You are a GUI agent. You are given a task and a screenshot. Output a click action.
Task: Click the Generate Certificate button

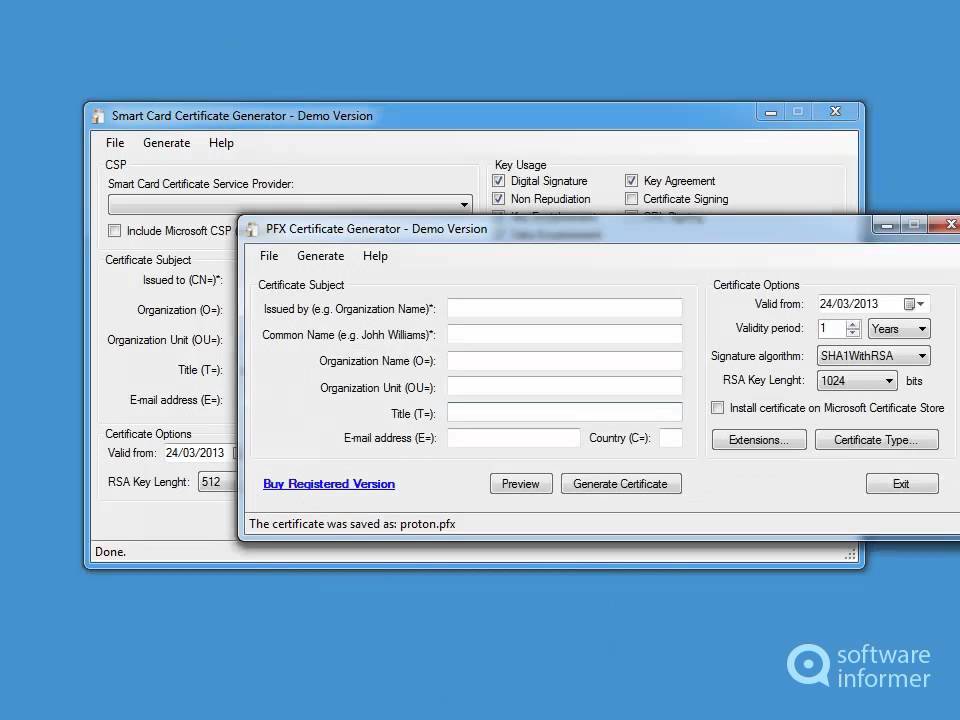click(621, 484)
